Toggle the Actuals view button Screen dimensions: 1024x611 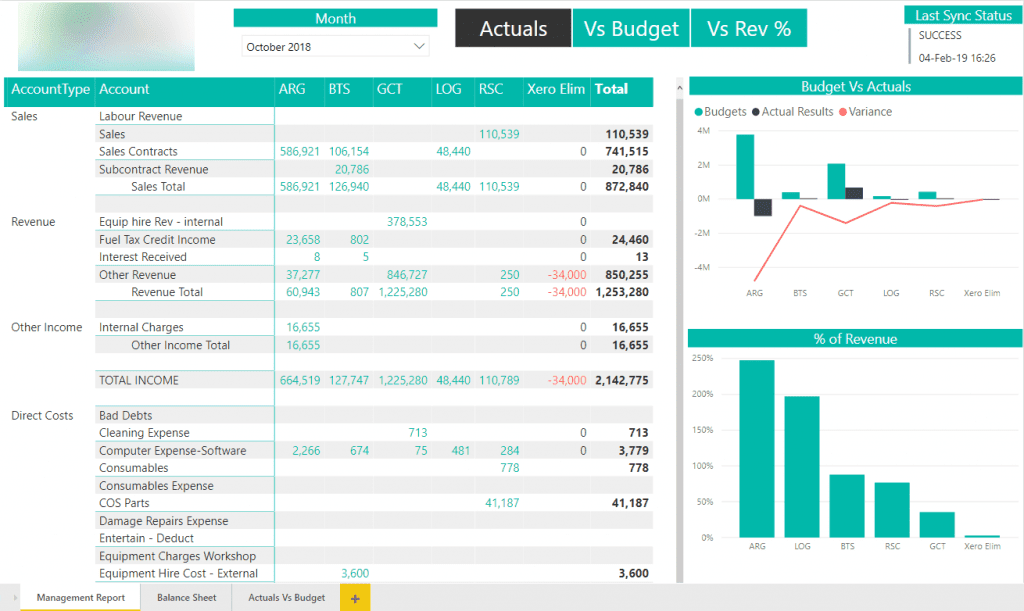512,28
